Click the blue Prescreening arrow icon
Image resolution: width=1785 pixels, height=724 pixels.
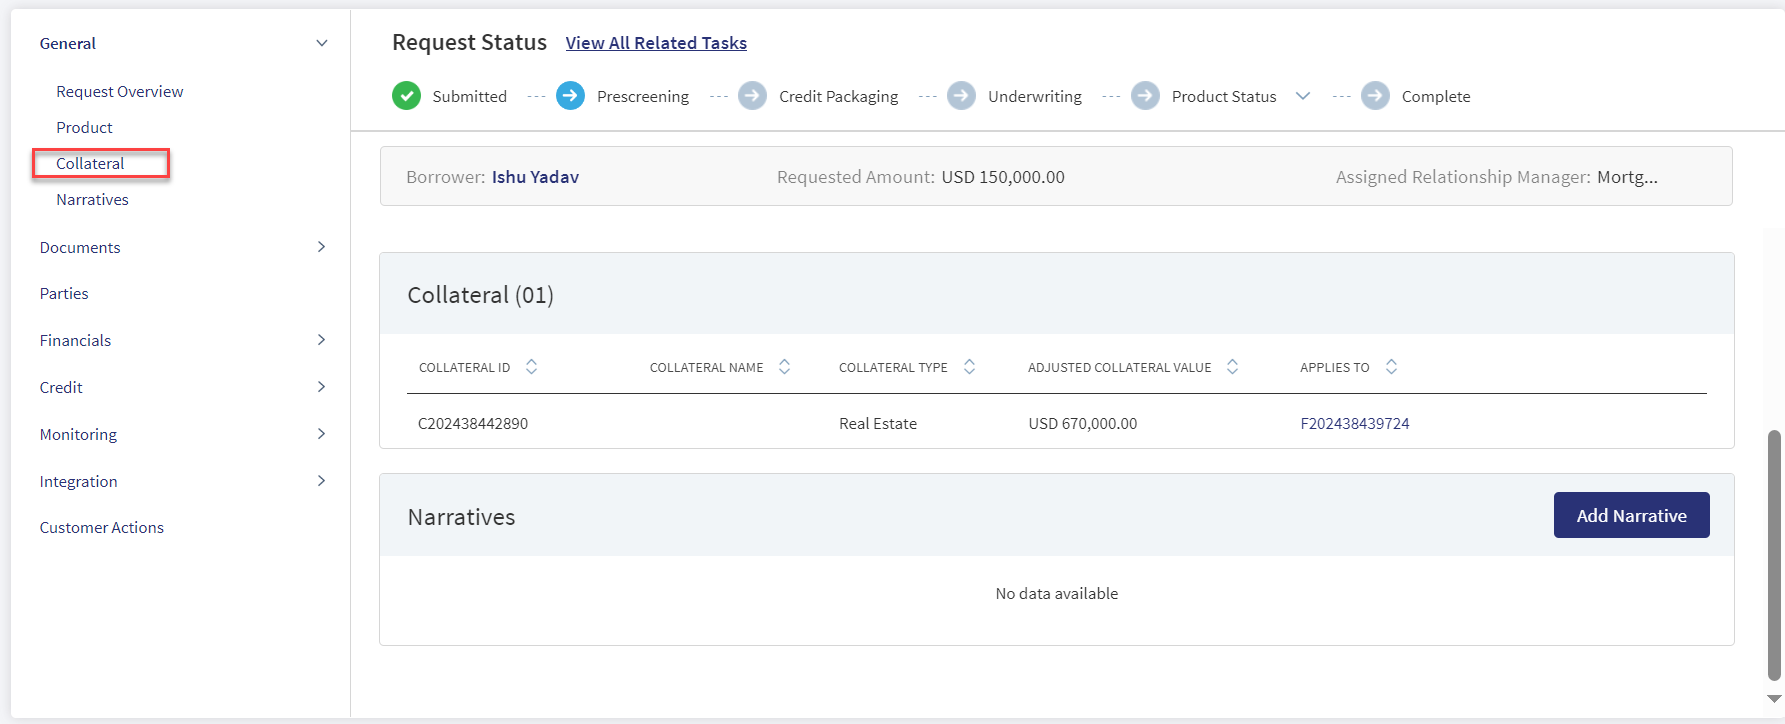coord(570,96)
